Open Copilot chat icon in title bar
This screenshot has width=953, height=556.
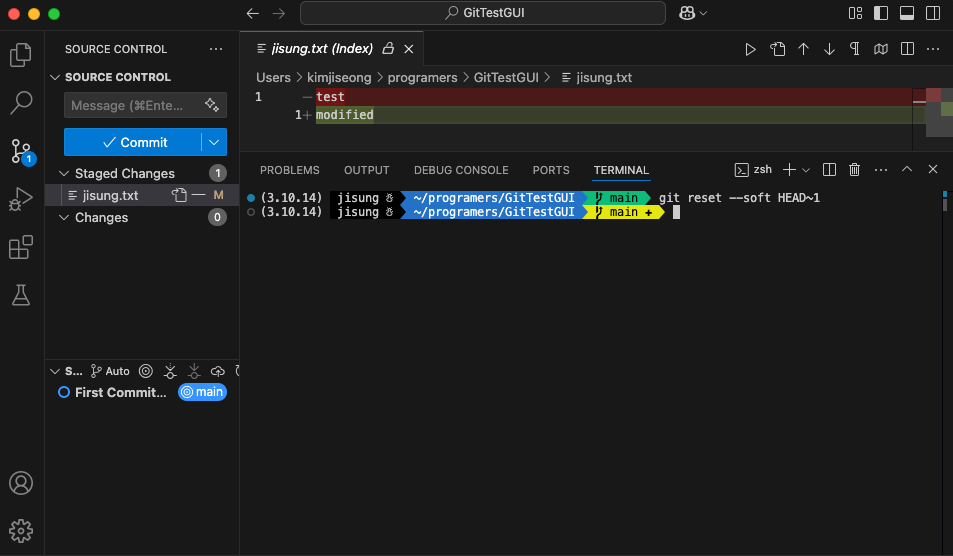687,13
